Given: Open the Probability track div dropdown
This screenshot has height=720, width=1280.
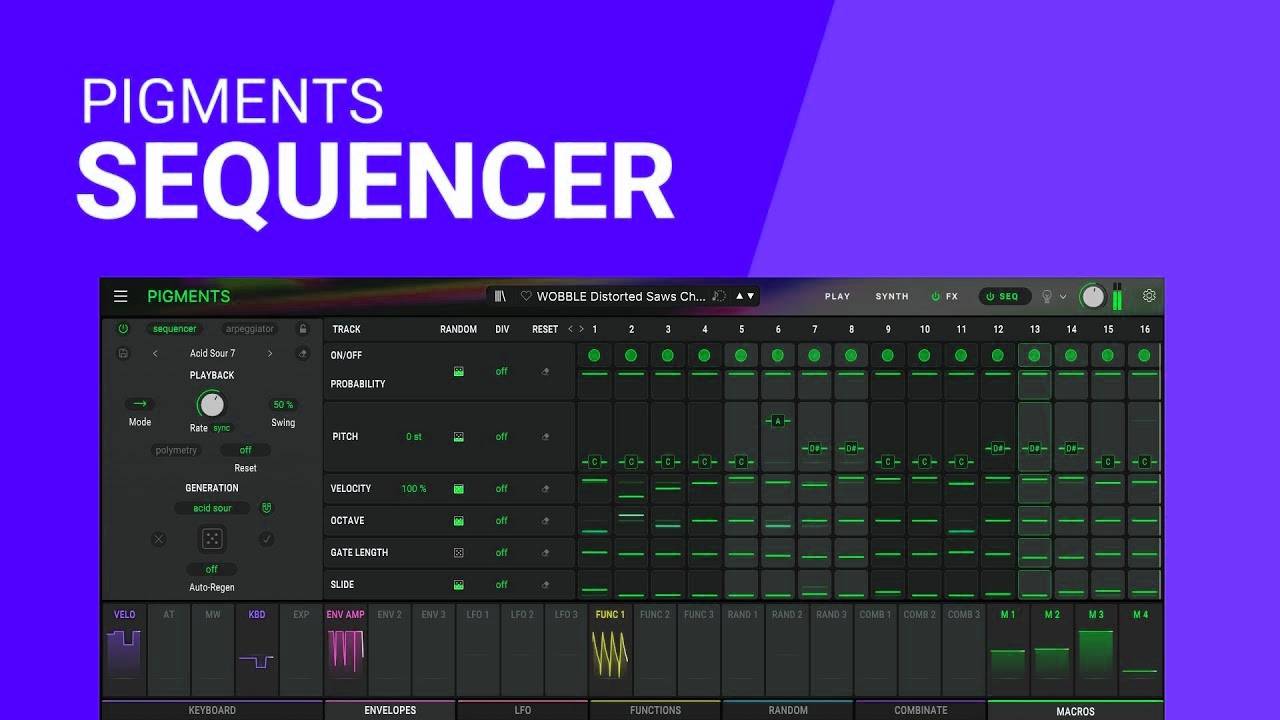Looking at the screenshot, I should click(502, 371).
